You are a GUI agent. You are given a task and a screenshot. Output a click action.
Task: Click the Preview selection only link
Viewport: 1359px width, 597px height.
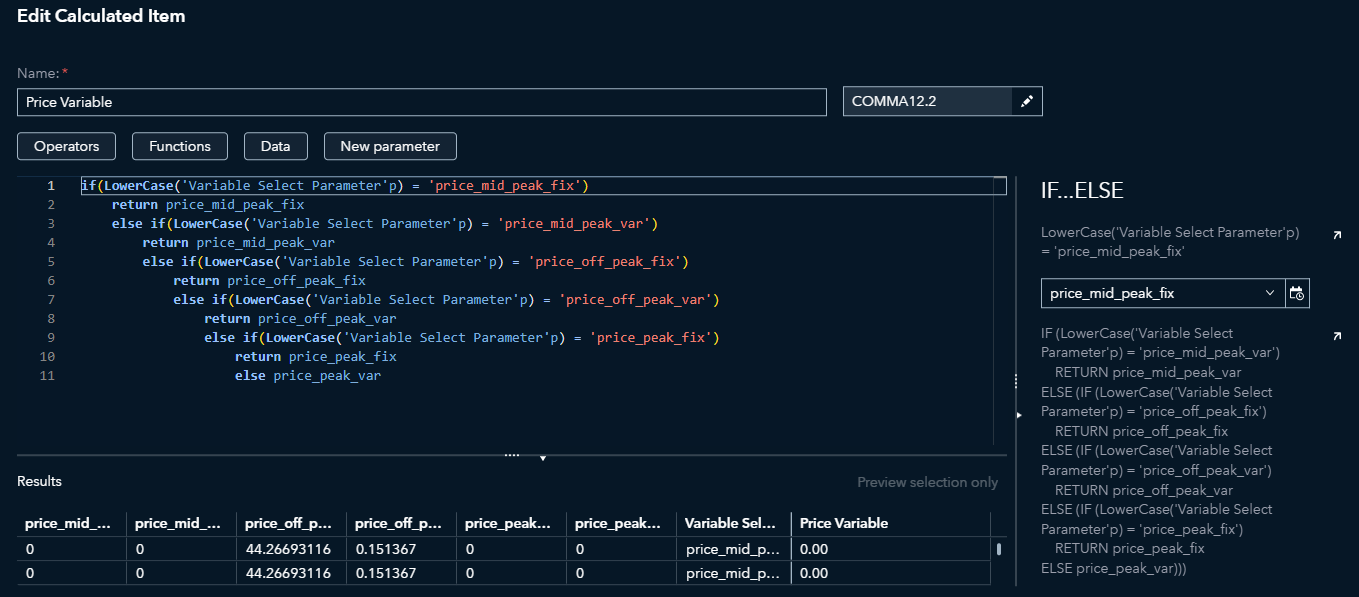pos(927,482)
